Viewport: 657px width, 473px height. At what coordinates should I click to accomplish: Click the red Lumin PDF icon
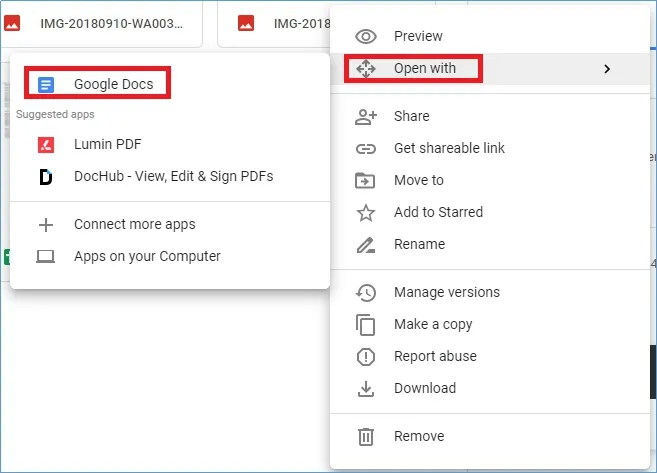pyautogui.click(x=46, y=145)
